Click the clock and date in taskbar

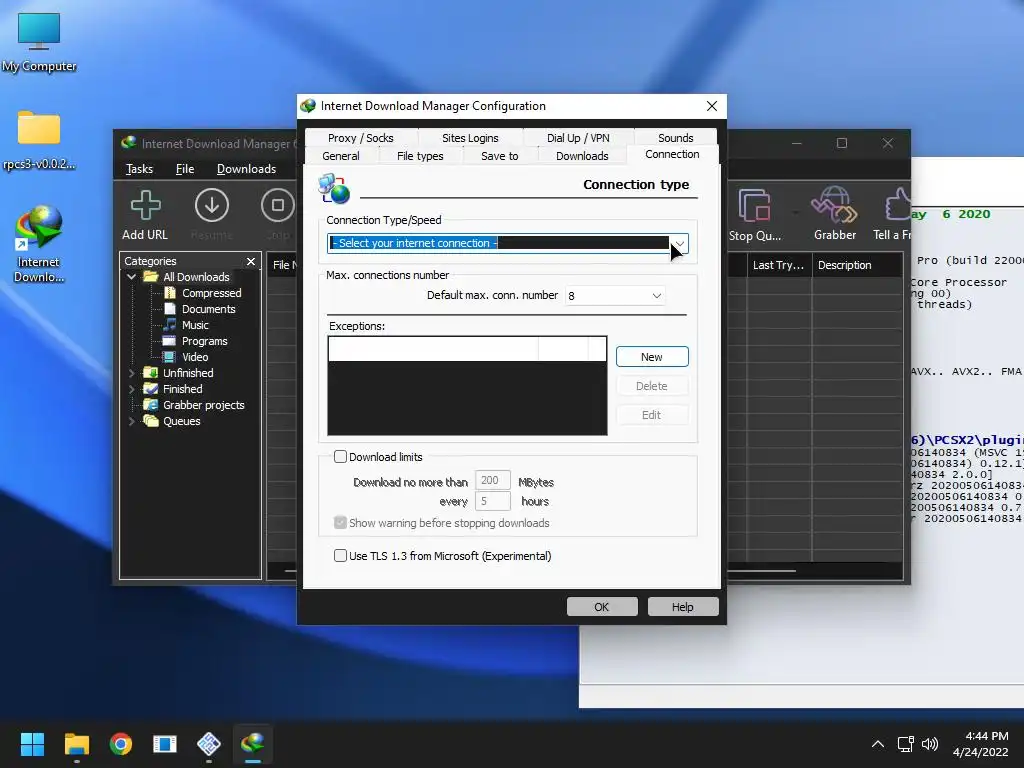coord(980,744)
